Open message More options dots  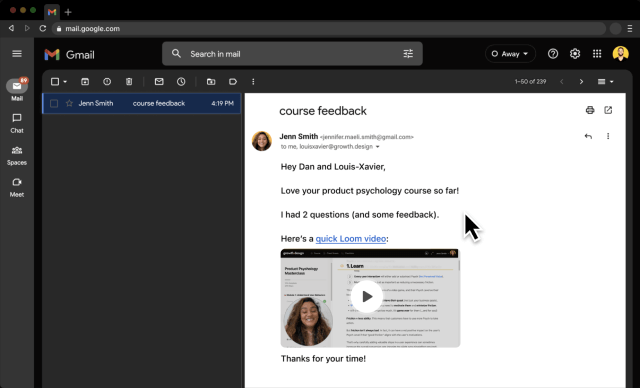pos(608,136)
